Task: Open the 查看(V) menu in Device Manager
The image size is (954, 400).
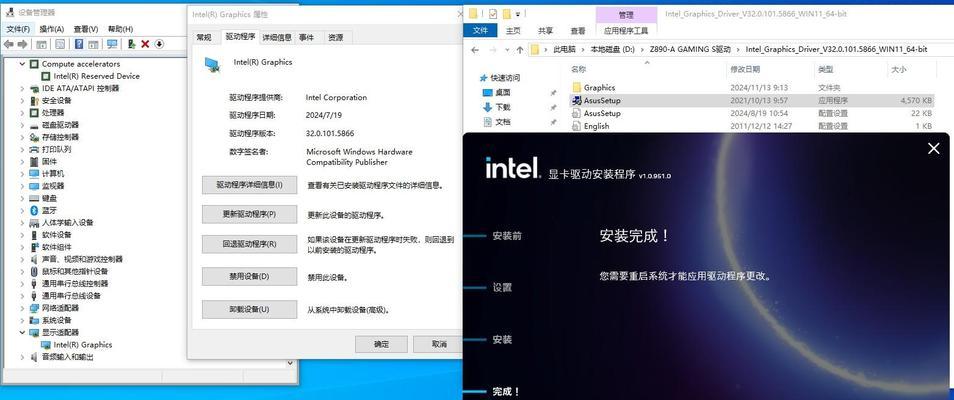Action: pyautogui.click(x=86, y=29)
